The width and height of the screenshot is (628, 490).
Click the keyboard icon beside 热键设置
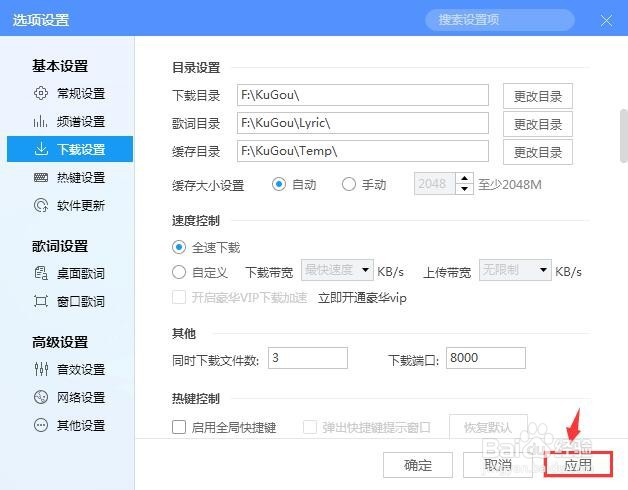[x=40, y=177]
